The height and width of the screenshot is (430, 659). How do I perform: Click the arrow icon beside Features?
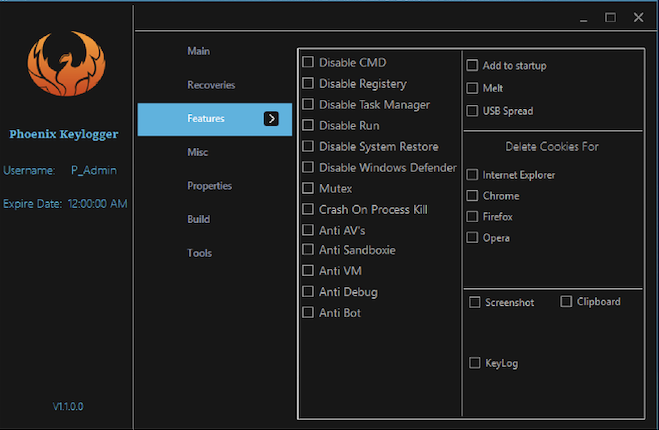271,119
